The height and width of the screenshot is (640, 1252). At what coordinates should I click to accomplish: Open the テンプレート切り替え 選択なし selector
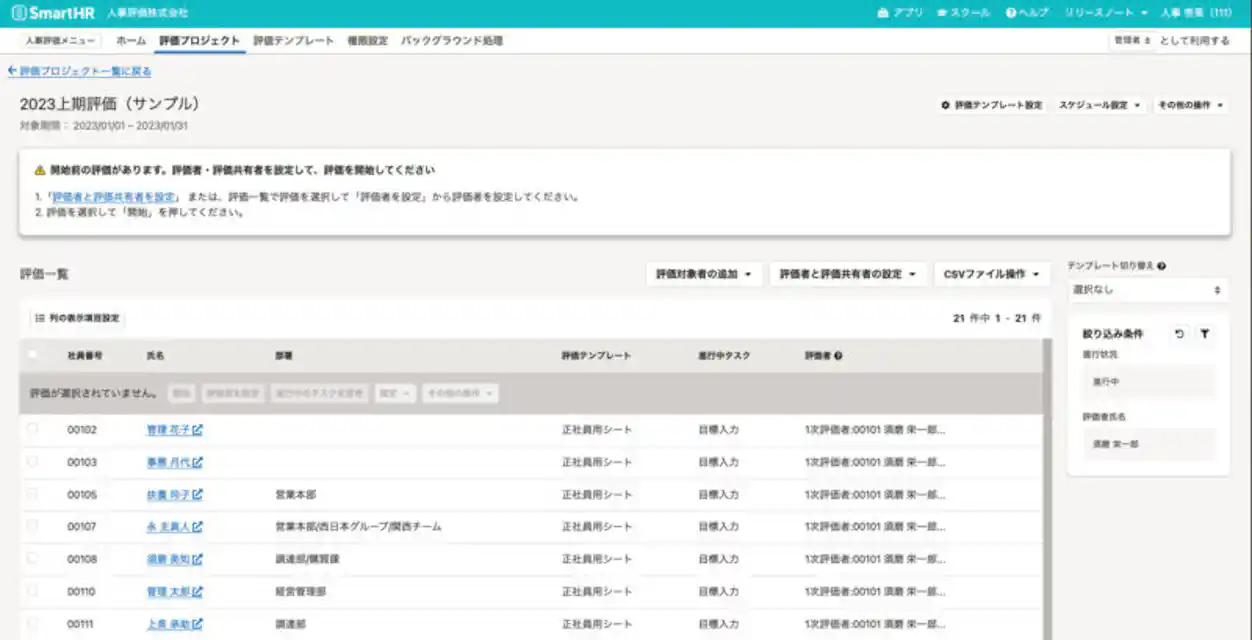tap(1148, 290)
